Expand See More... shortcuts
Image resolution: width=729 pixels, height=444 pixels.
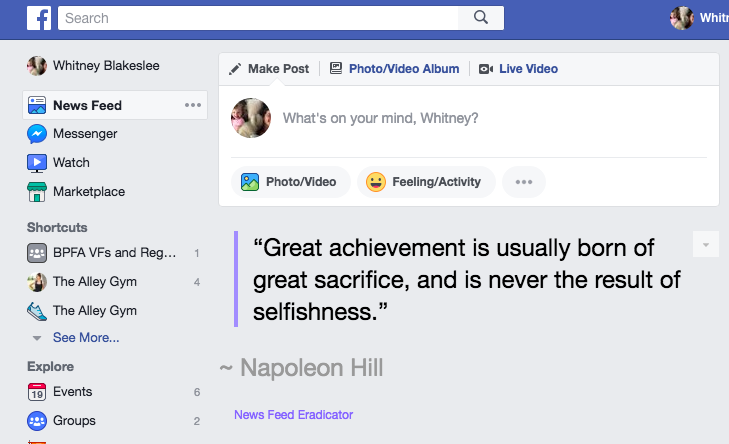[x=86, y=338]
